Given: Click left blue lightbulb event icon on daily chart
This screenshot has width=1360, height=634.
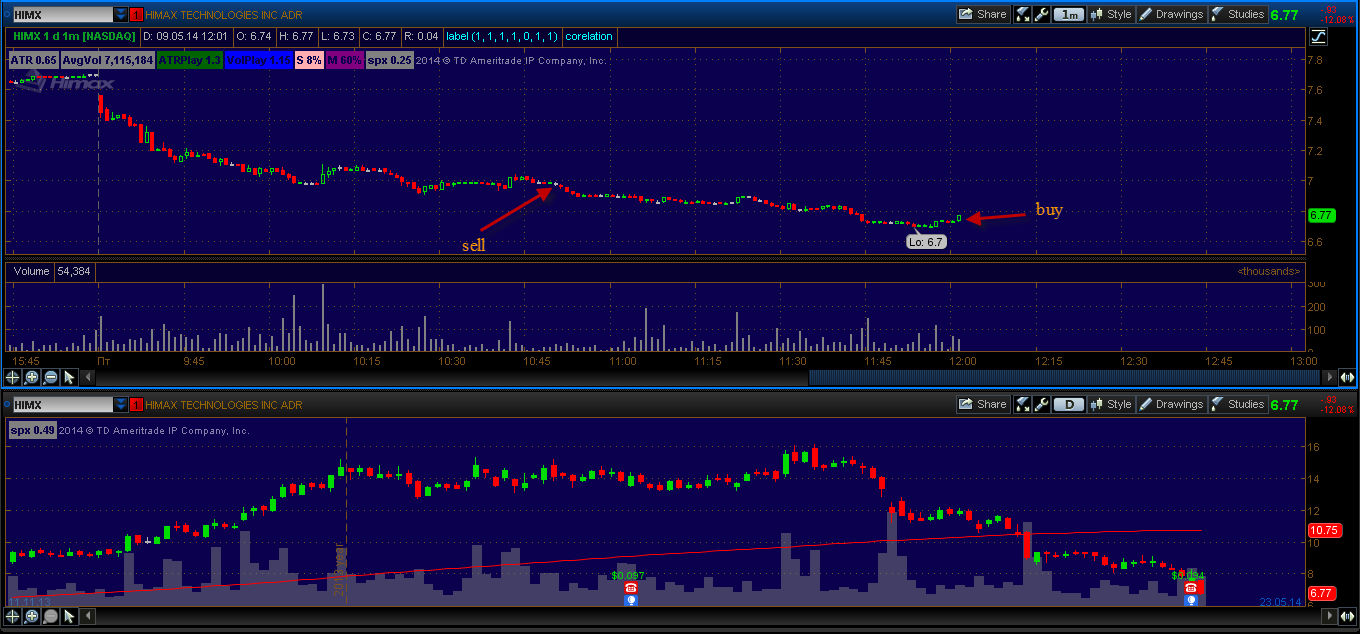Looking at the screenshot, I should [x=630, y=601].
